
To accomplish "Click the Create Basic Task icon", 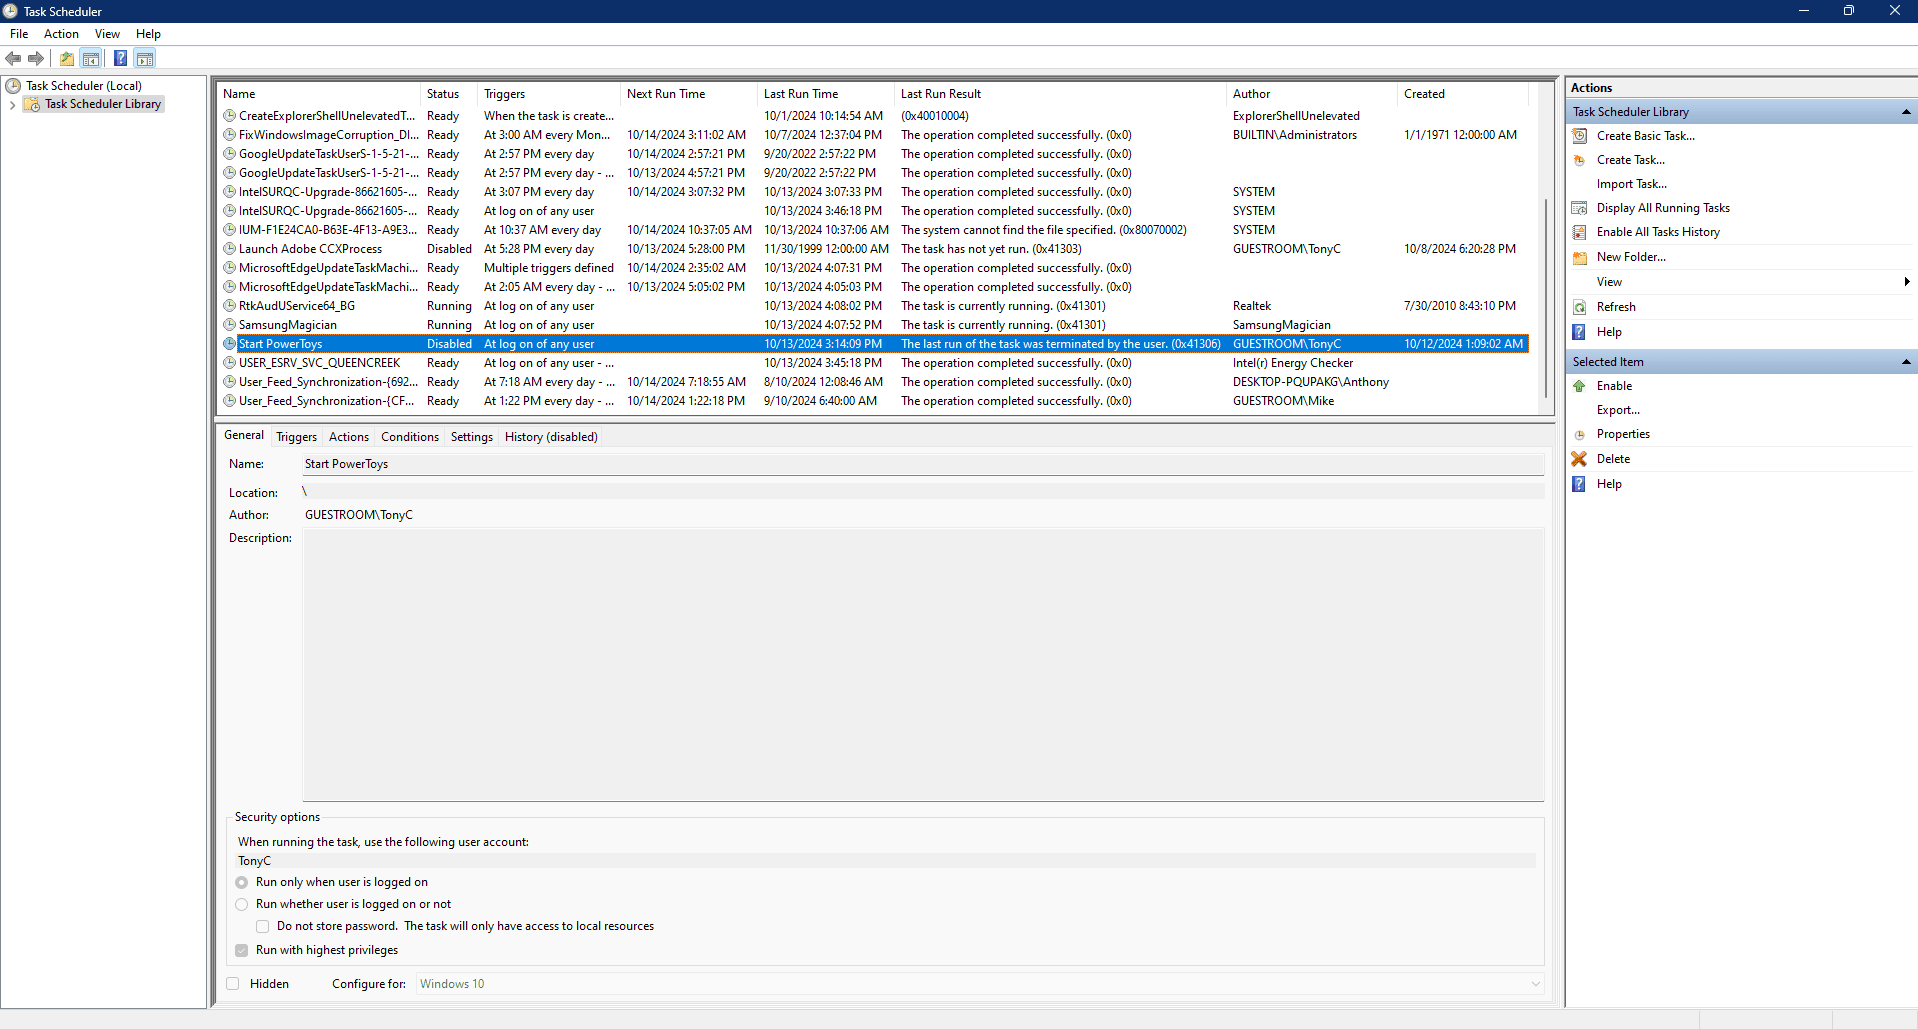I will coord(1580,136).
